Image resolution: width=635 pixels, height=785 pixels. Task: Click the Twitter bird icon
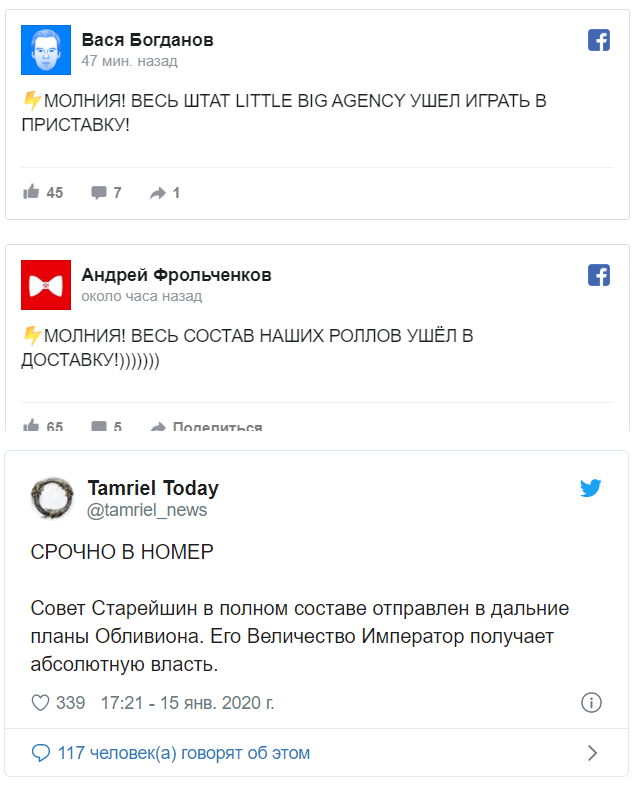pos(591,489)
